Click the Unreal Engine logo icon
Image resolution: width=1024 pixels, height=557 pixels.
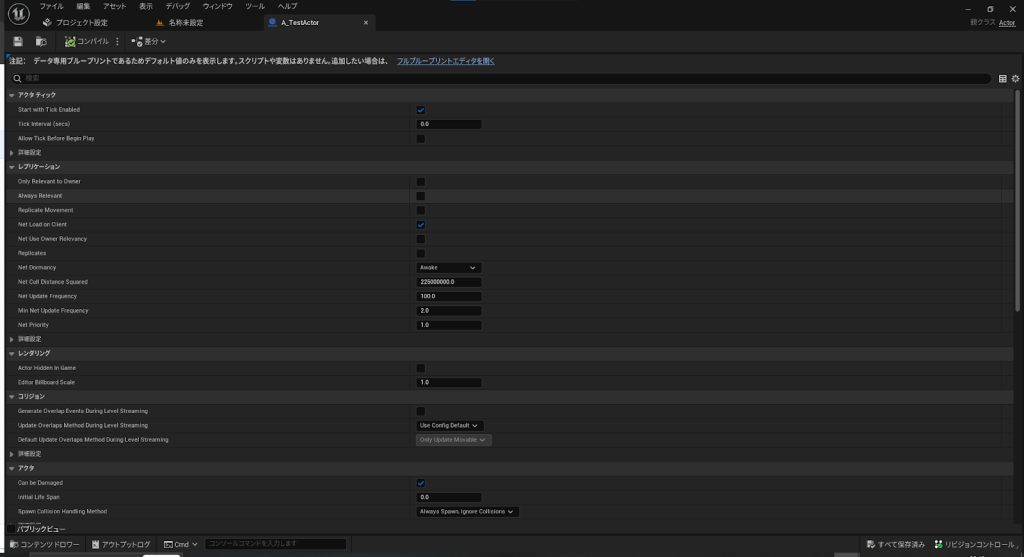[x=18, y=13]
